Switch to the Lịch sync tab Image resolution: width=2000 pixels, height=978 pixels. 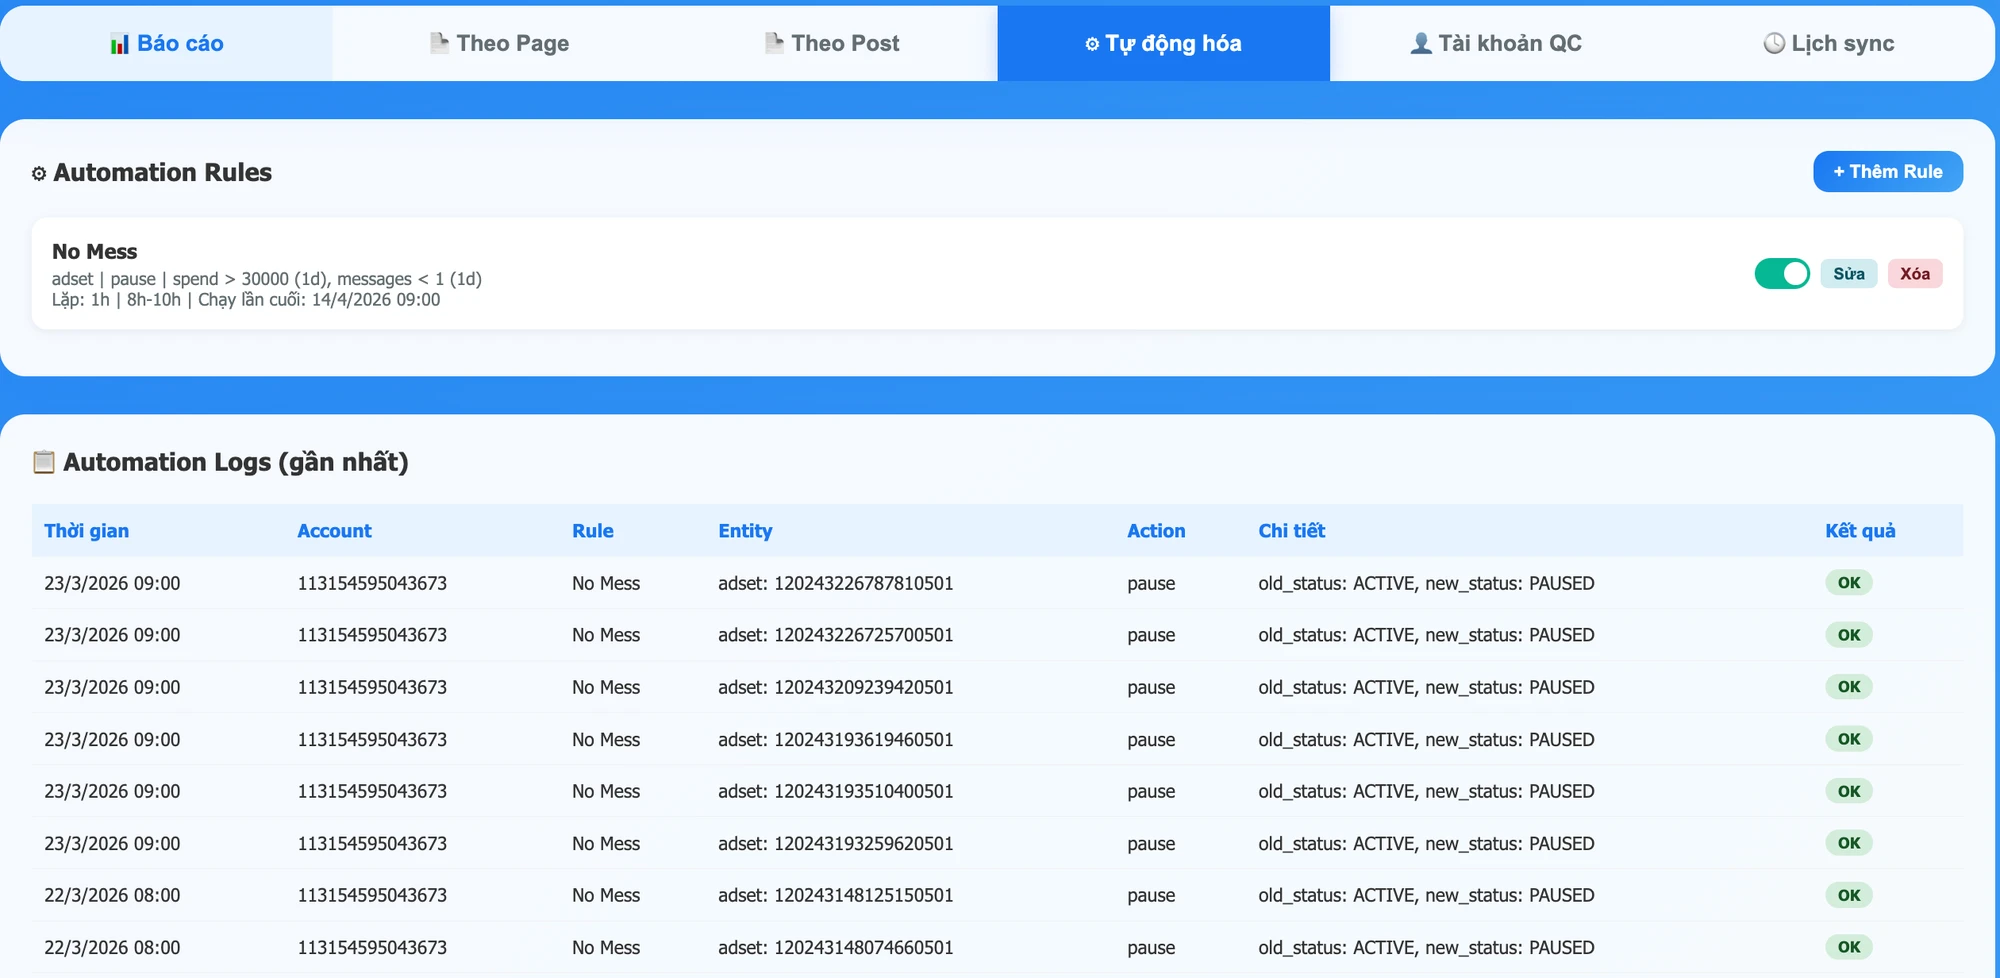tap(1829, 43)
